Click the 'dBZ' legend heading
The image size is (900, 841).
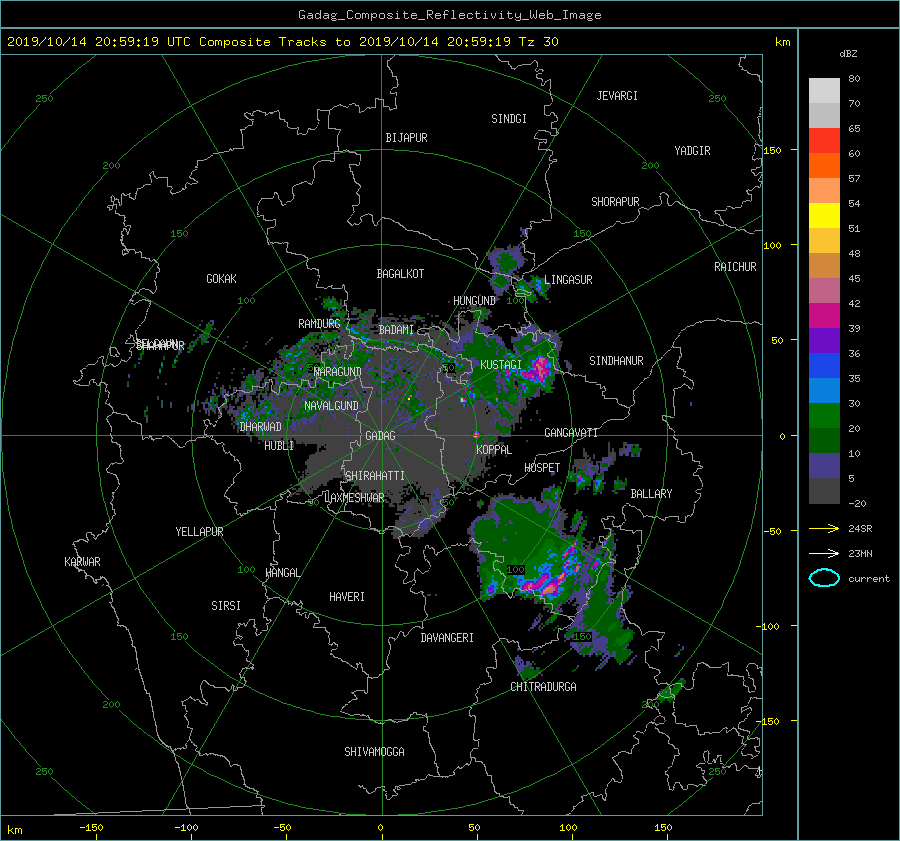(x=848, y=54)
